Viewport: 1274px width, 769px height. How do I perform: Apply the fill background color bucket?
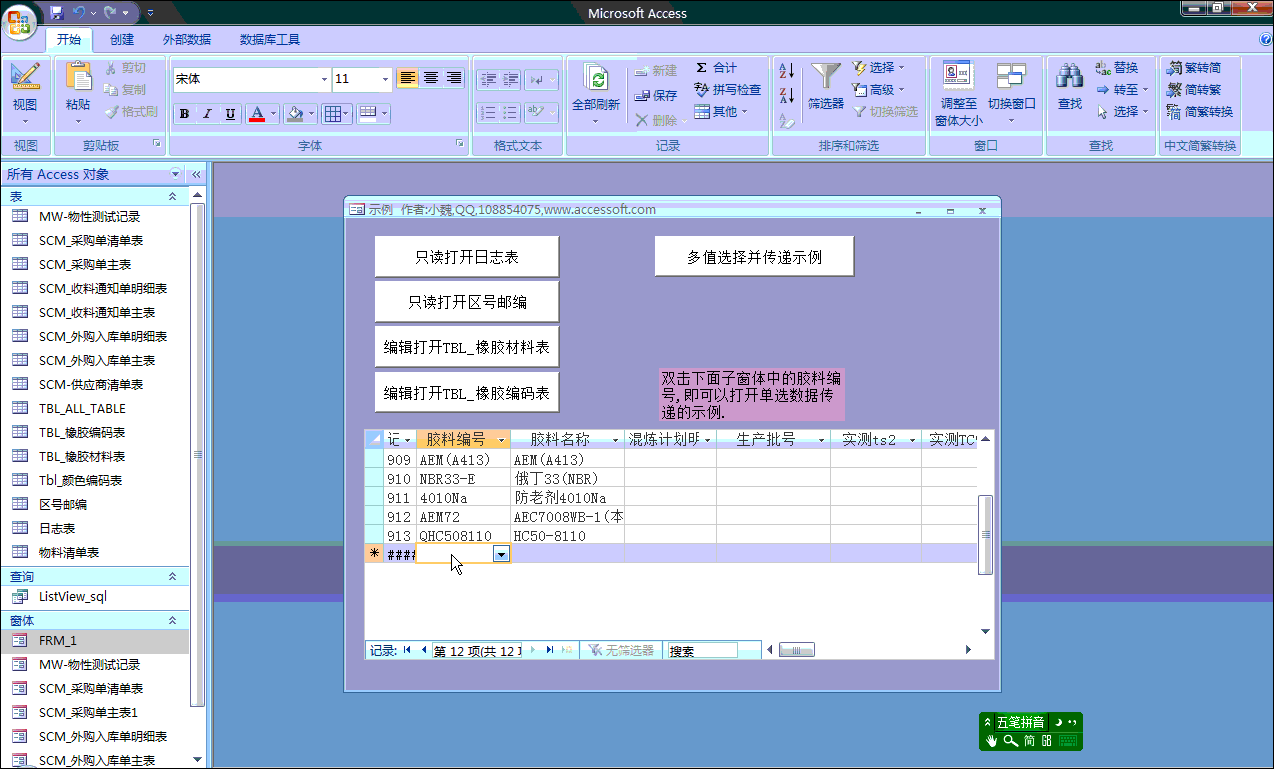[295, 114]
